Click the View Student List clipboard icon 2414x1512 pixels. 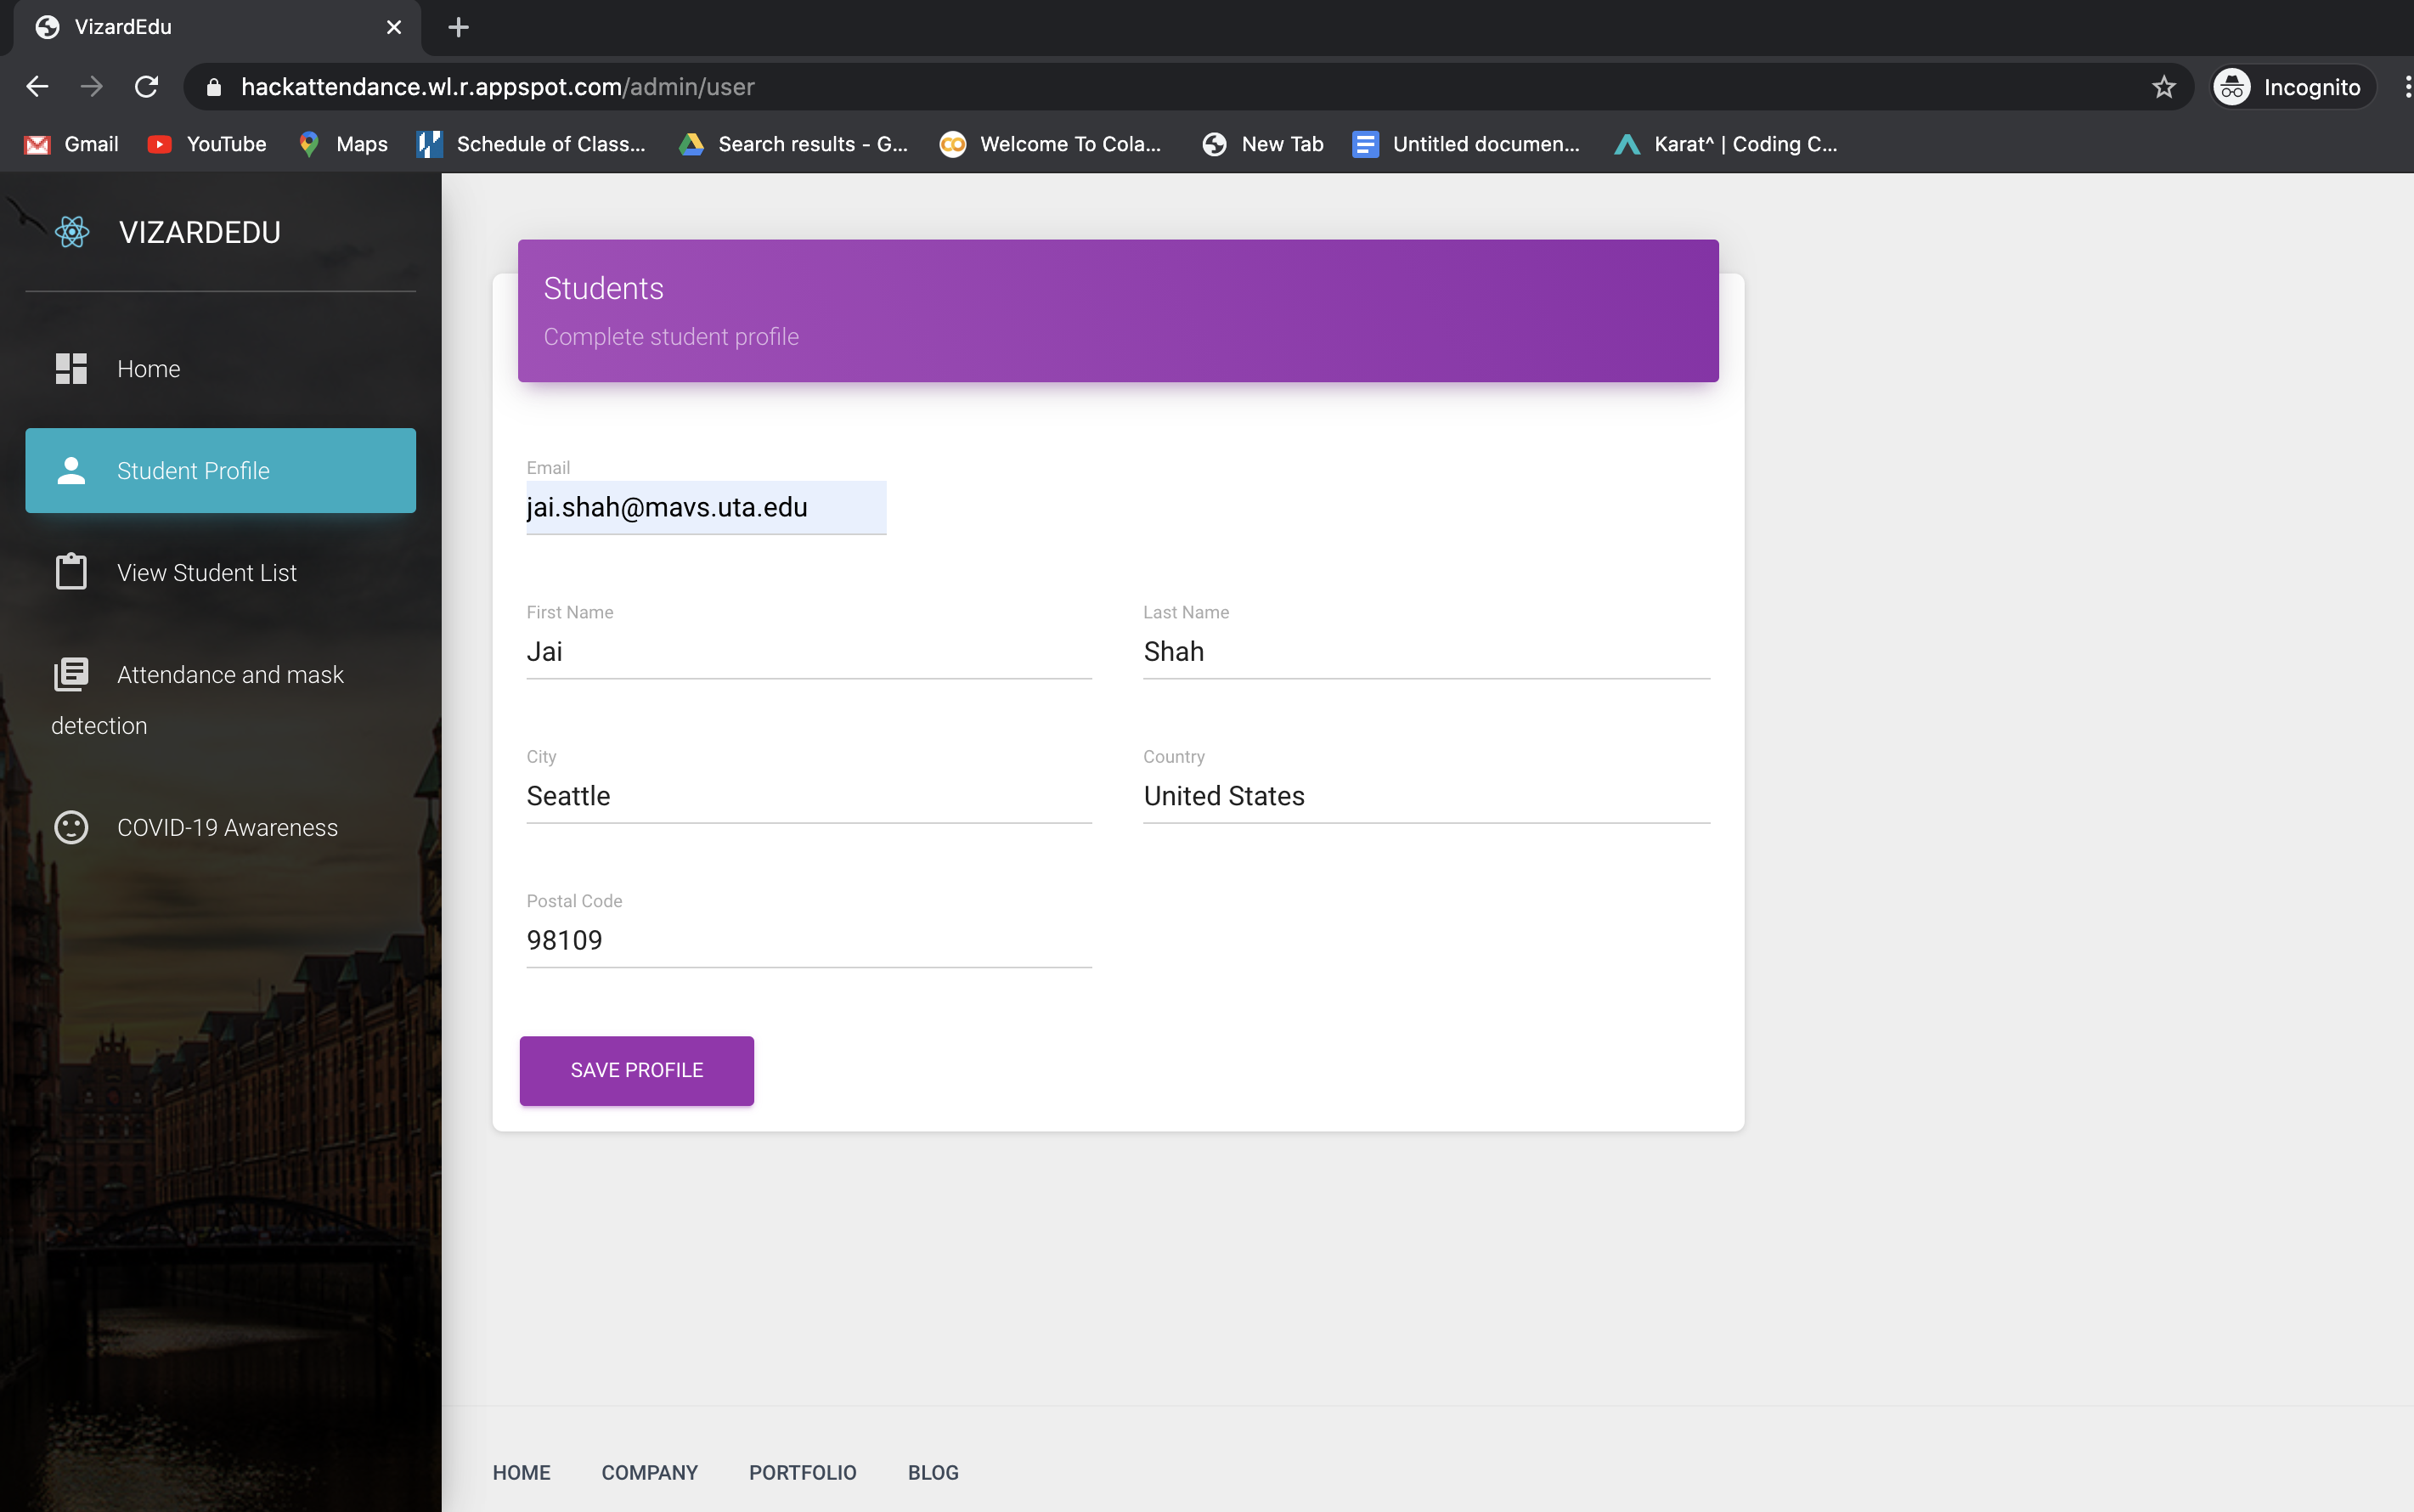[x=71, y=572]
